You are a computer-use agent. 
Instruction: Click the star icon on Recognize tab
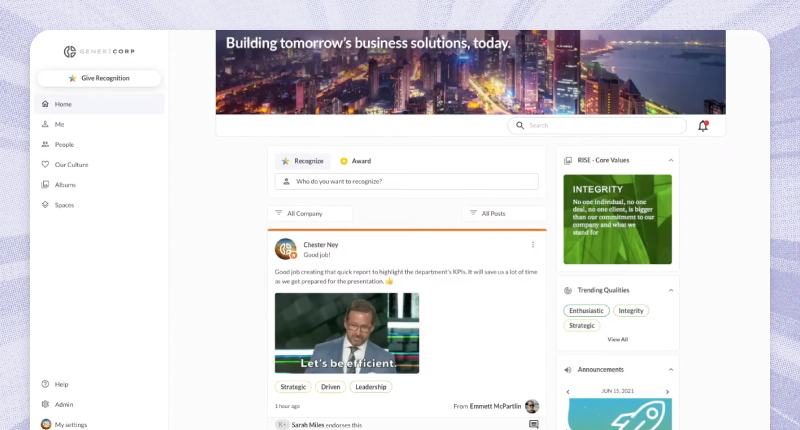pyautogui.click(x=285, y=161)
